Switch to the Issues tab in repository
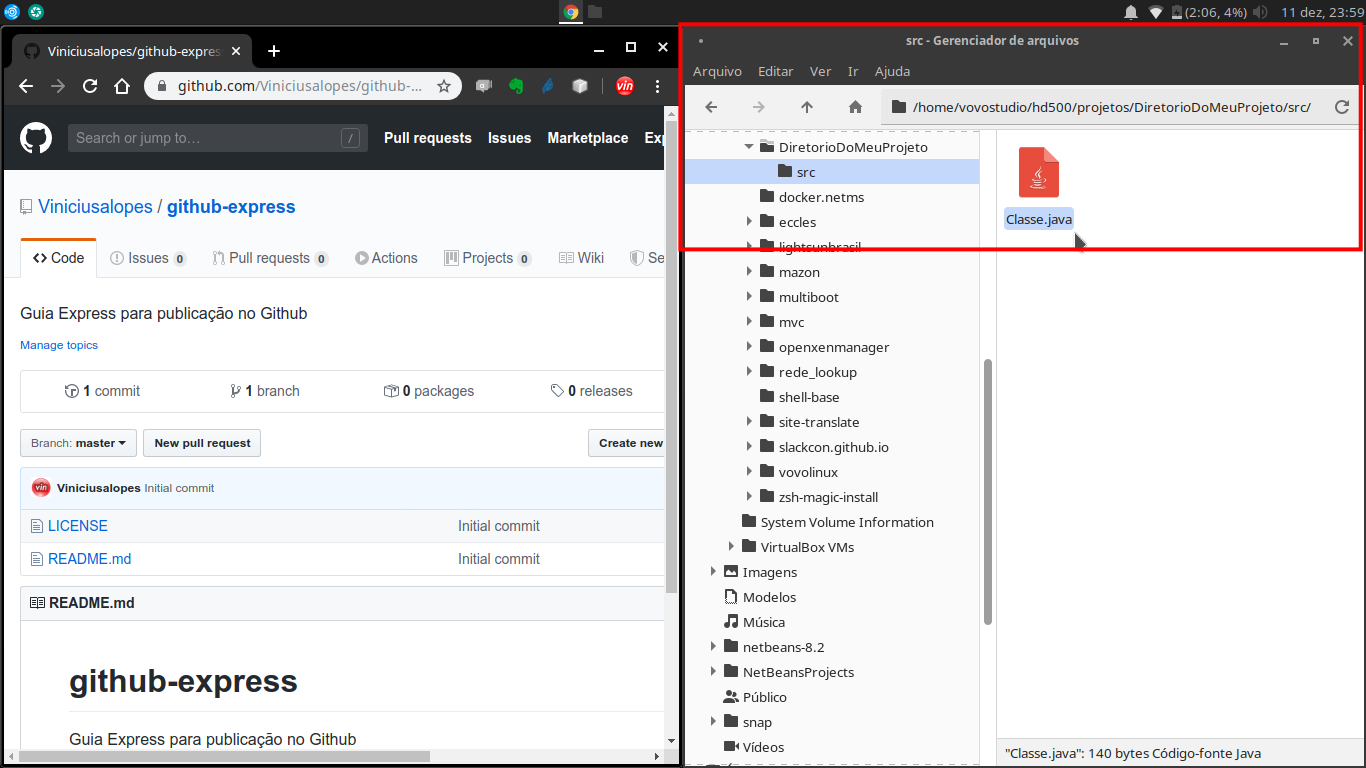Viewport: 1366px width, 768px height. [x=148, y=258]
